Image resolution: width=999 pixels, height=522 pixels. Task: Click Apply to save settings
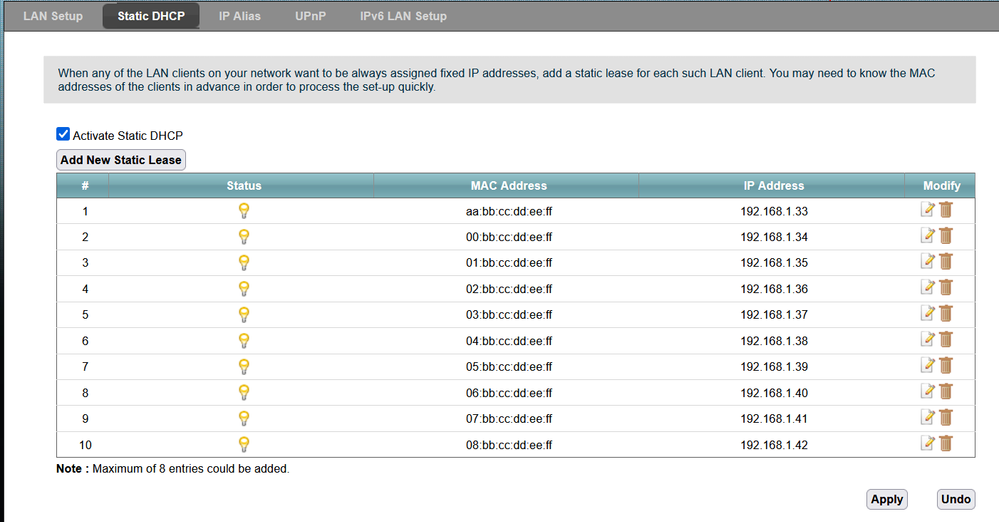[x=886, y=499]
